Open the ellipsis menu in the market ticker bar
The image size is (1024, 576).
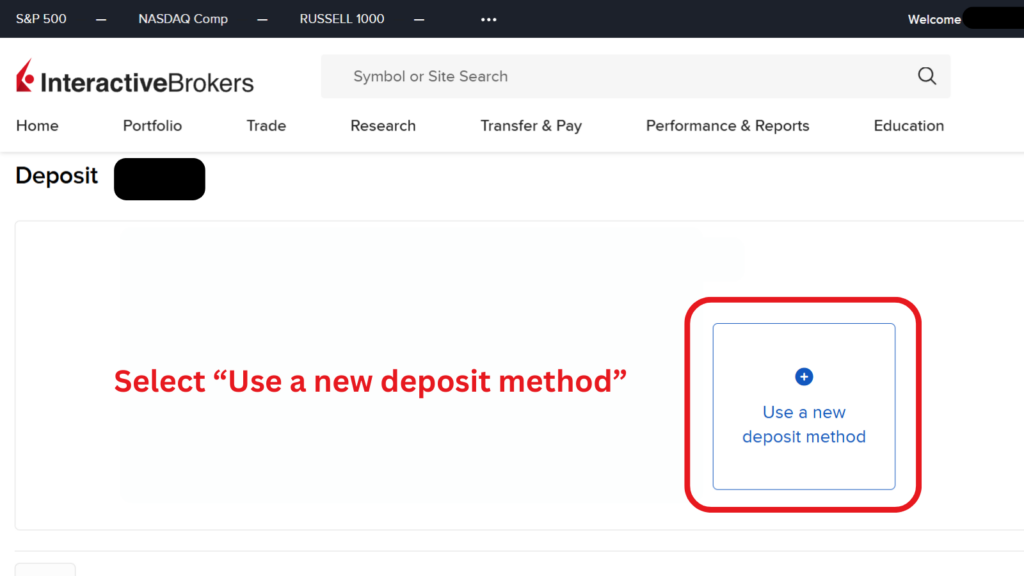pos(488,18)
